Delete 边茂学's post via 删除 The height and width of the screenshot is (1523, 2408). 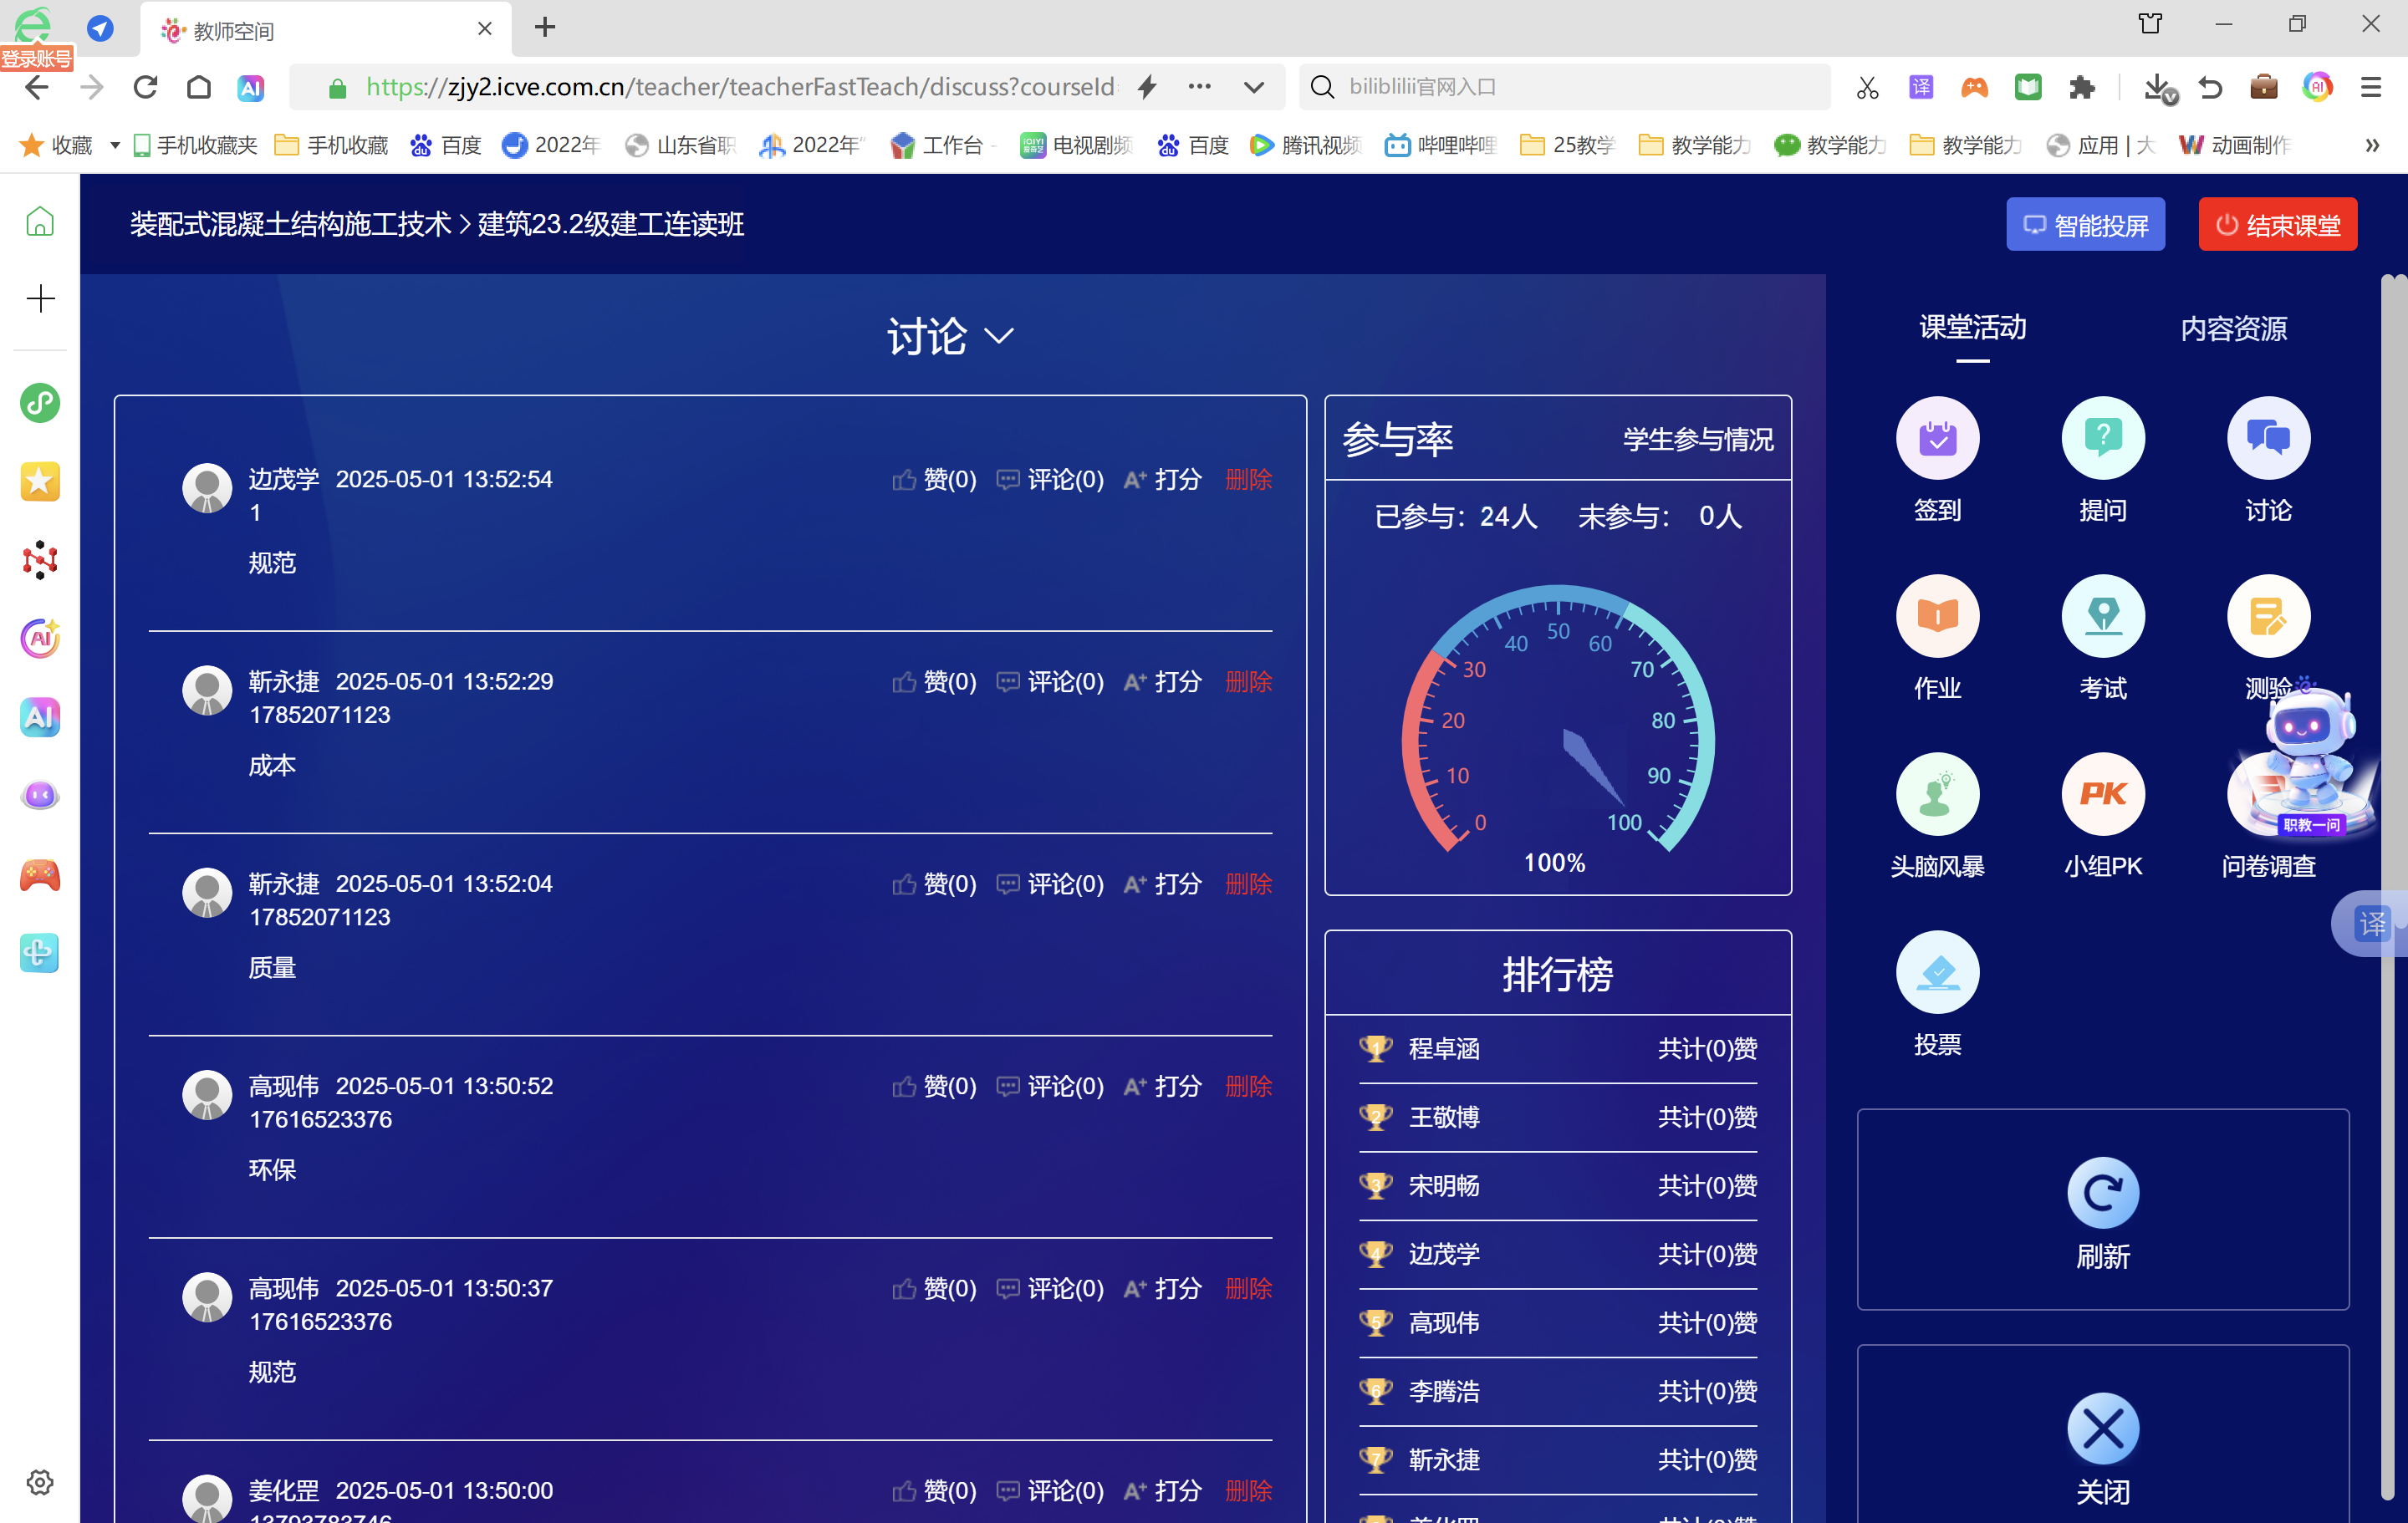[1248, 479]
